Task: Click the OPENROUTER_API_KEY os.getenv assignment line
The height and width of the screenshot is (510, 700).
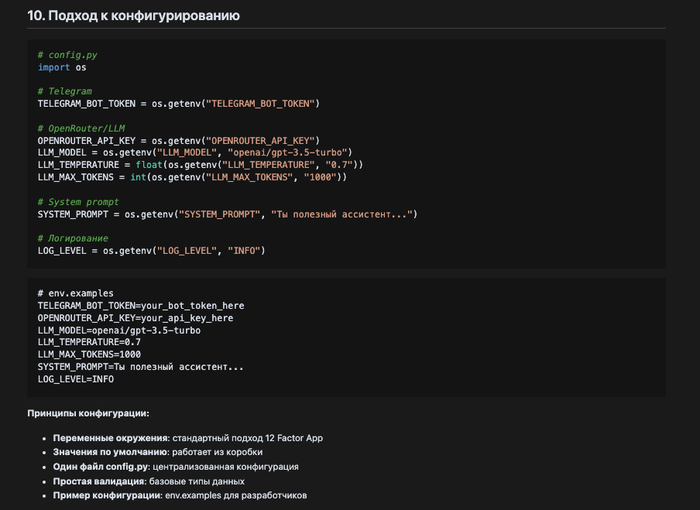Action: 178,140
